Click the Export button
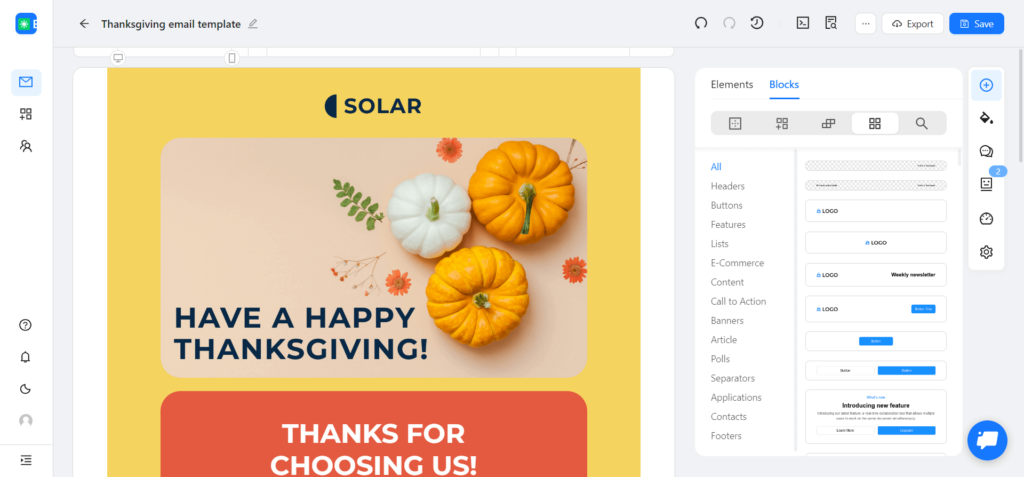The image size is (1024, 477). coord(912,24)
